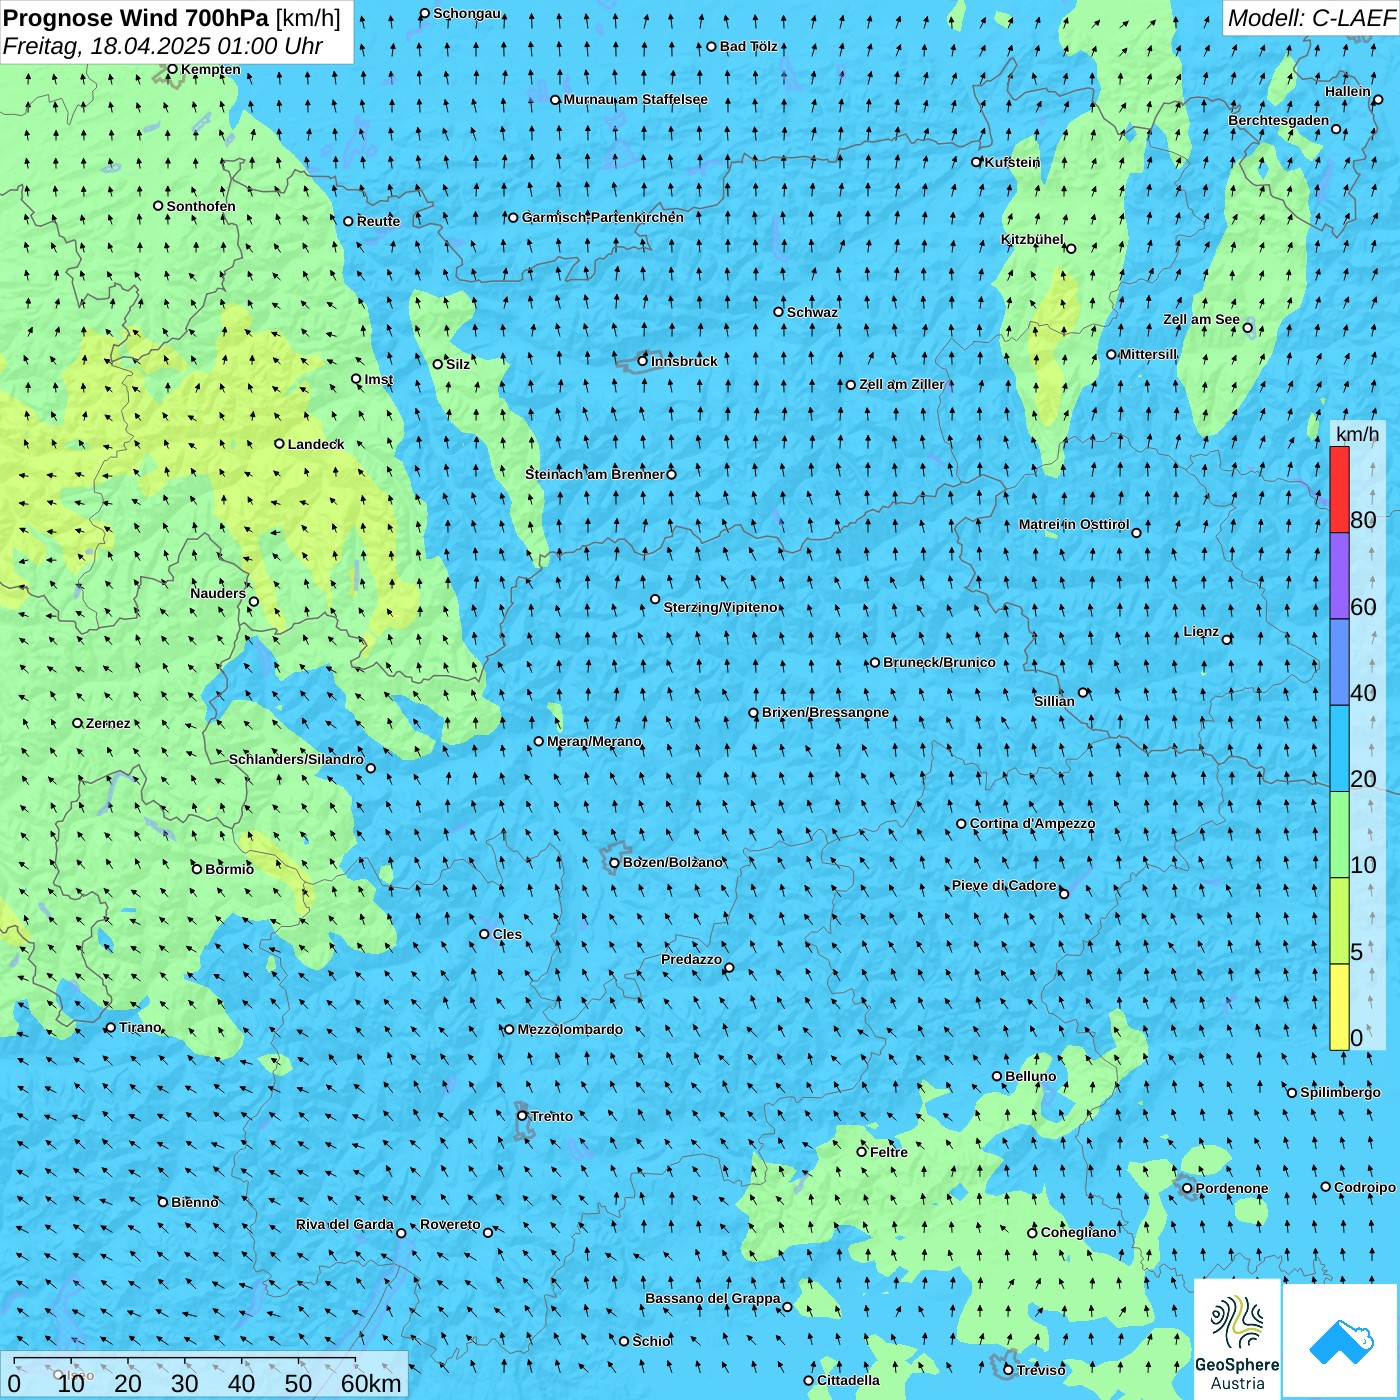This screenshot has width=1400, height=1400.
Task: Click the Feltre city marker
Action: coord(861,1152)
